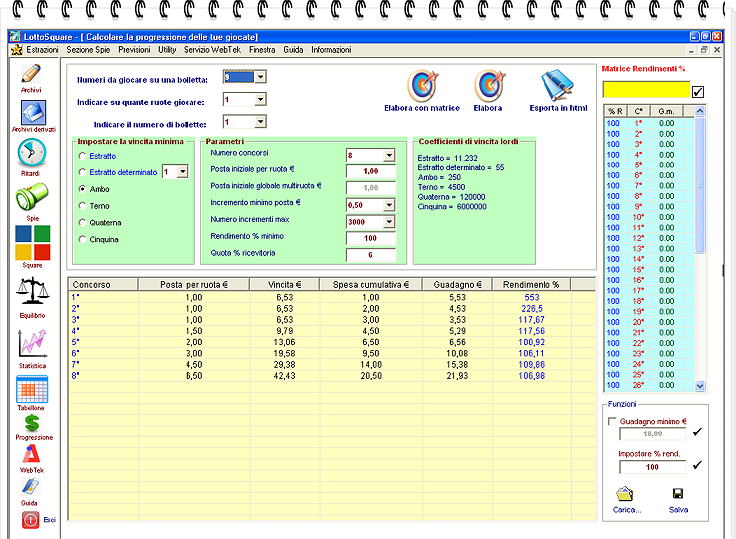736x539 pixels.
Task: Click the checkmark beside Impostare % rend. field
Action: point(698,465)
